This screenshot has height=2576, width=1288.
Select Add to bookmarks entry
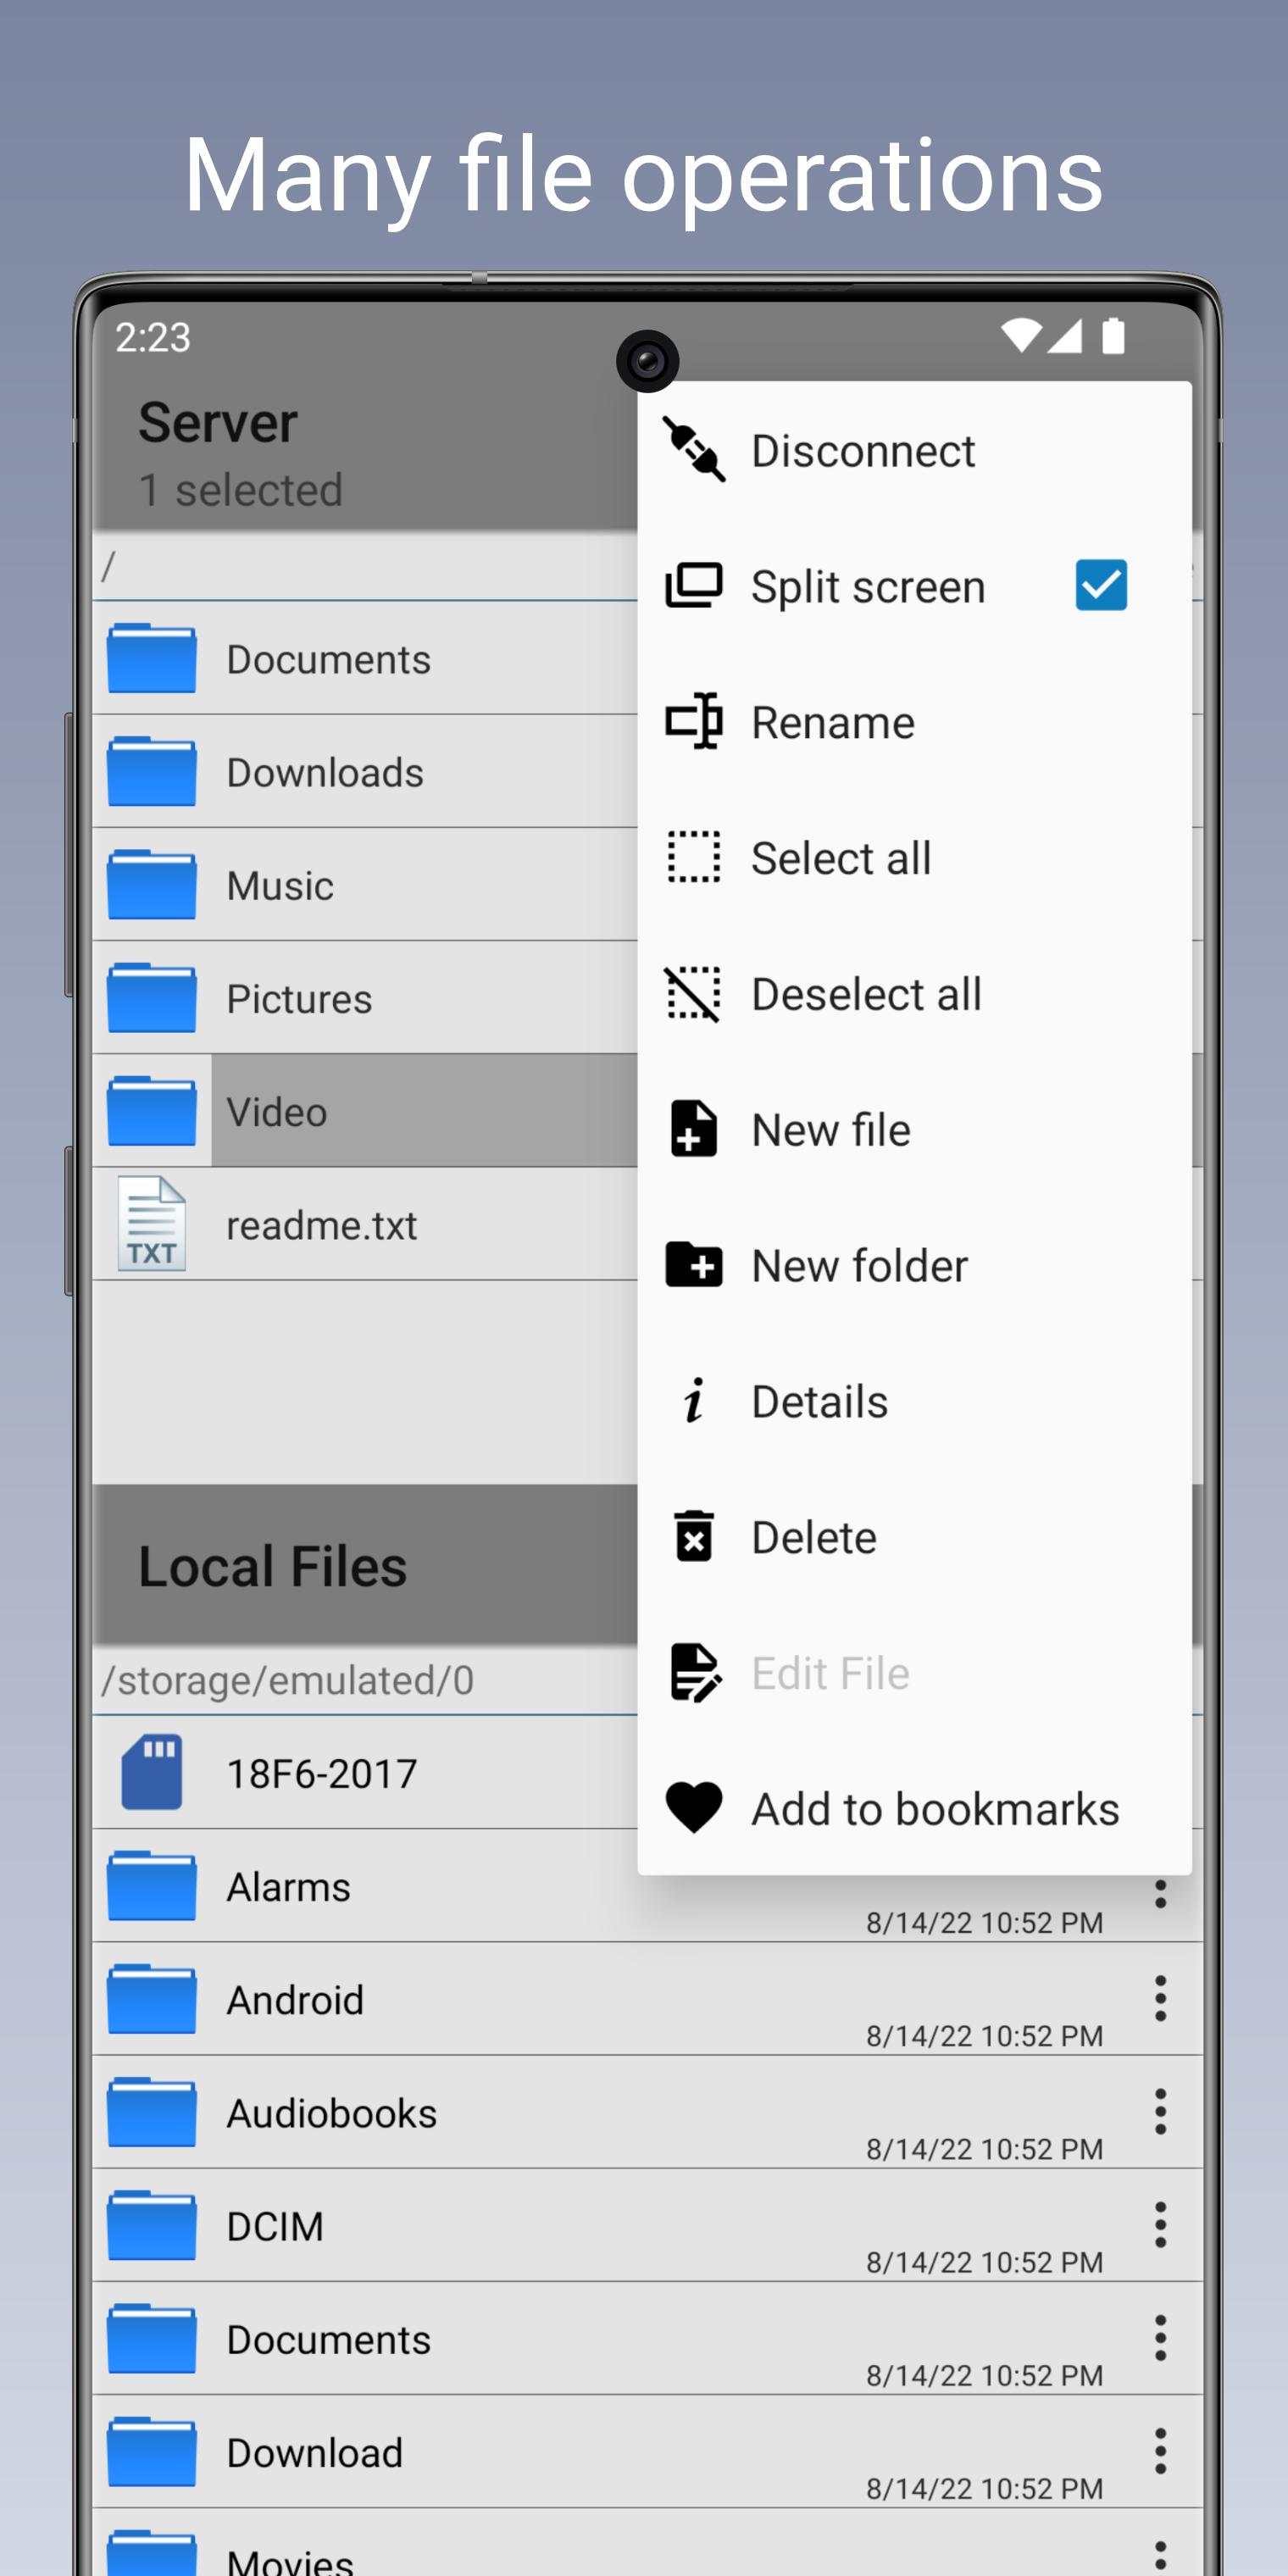pos(914,1808)
